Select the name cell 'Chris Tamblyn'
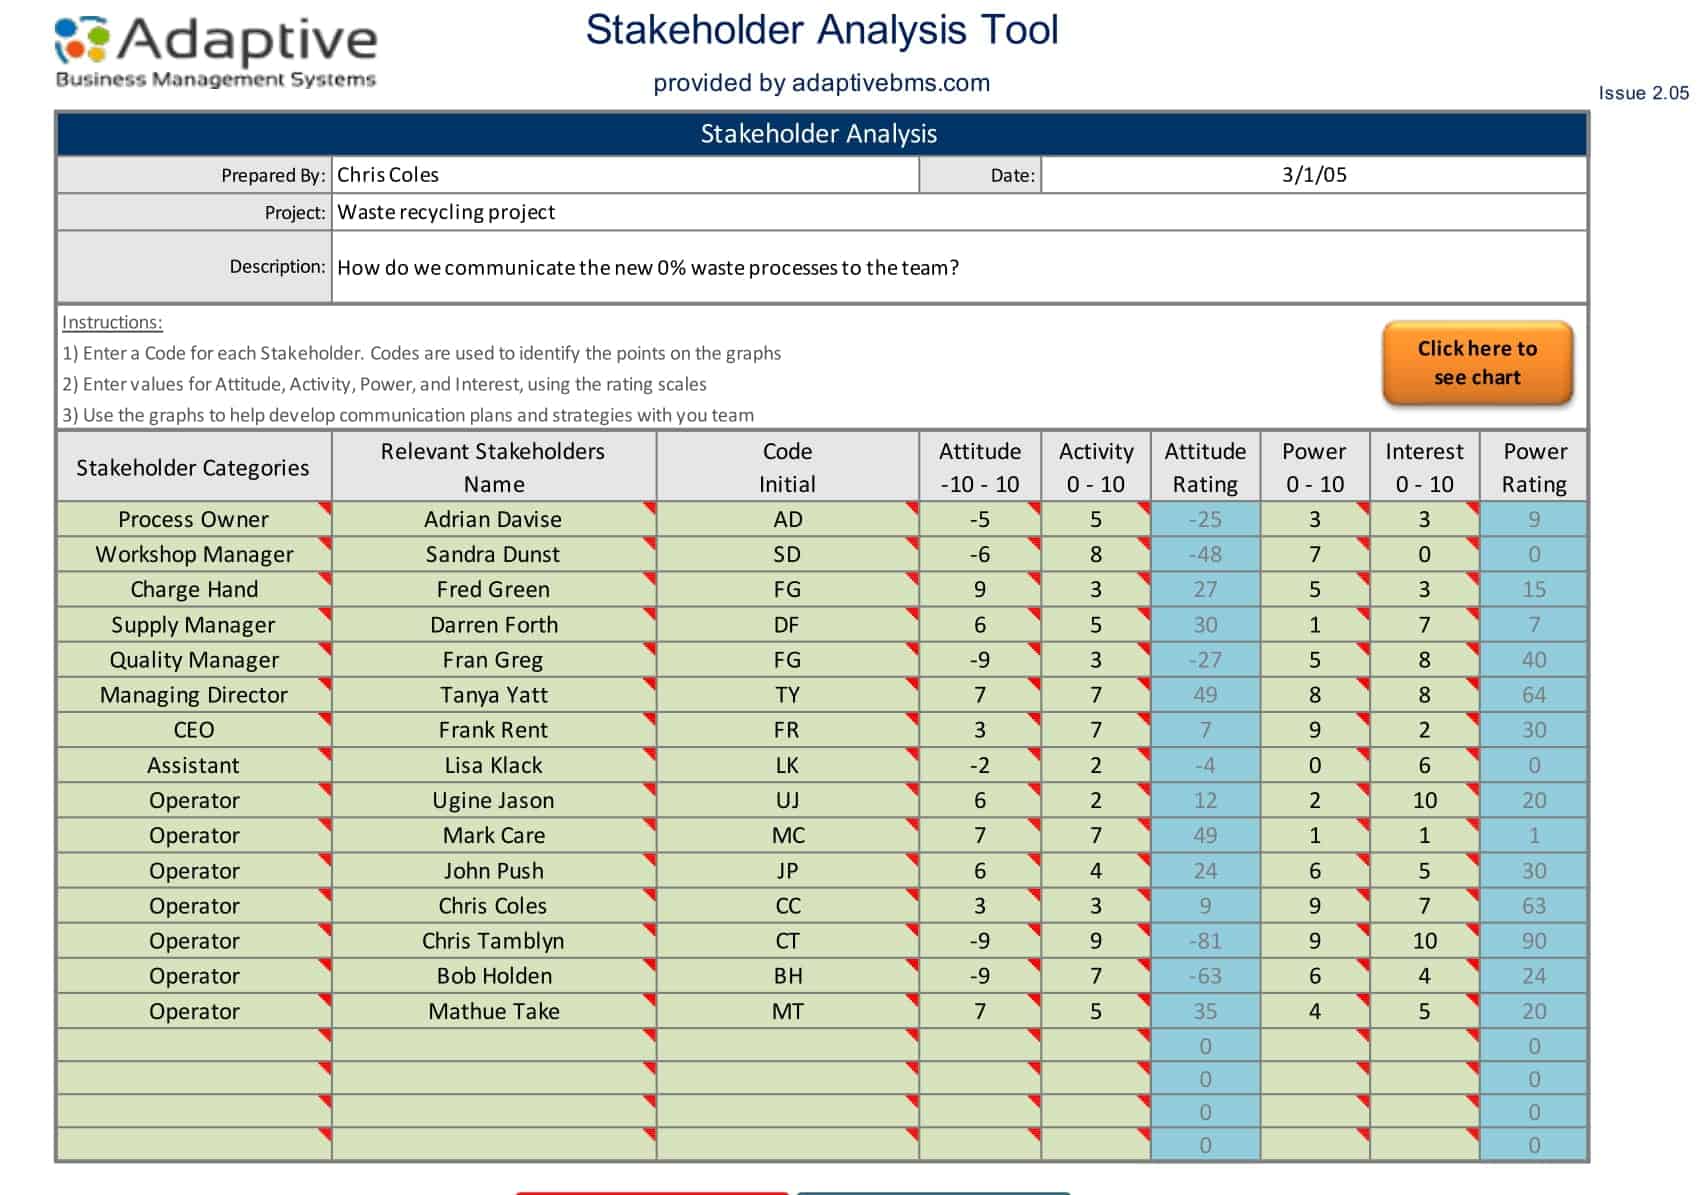1700x1195 pixels. pos(493,941)
